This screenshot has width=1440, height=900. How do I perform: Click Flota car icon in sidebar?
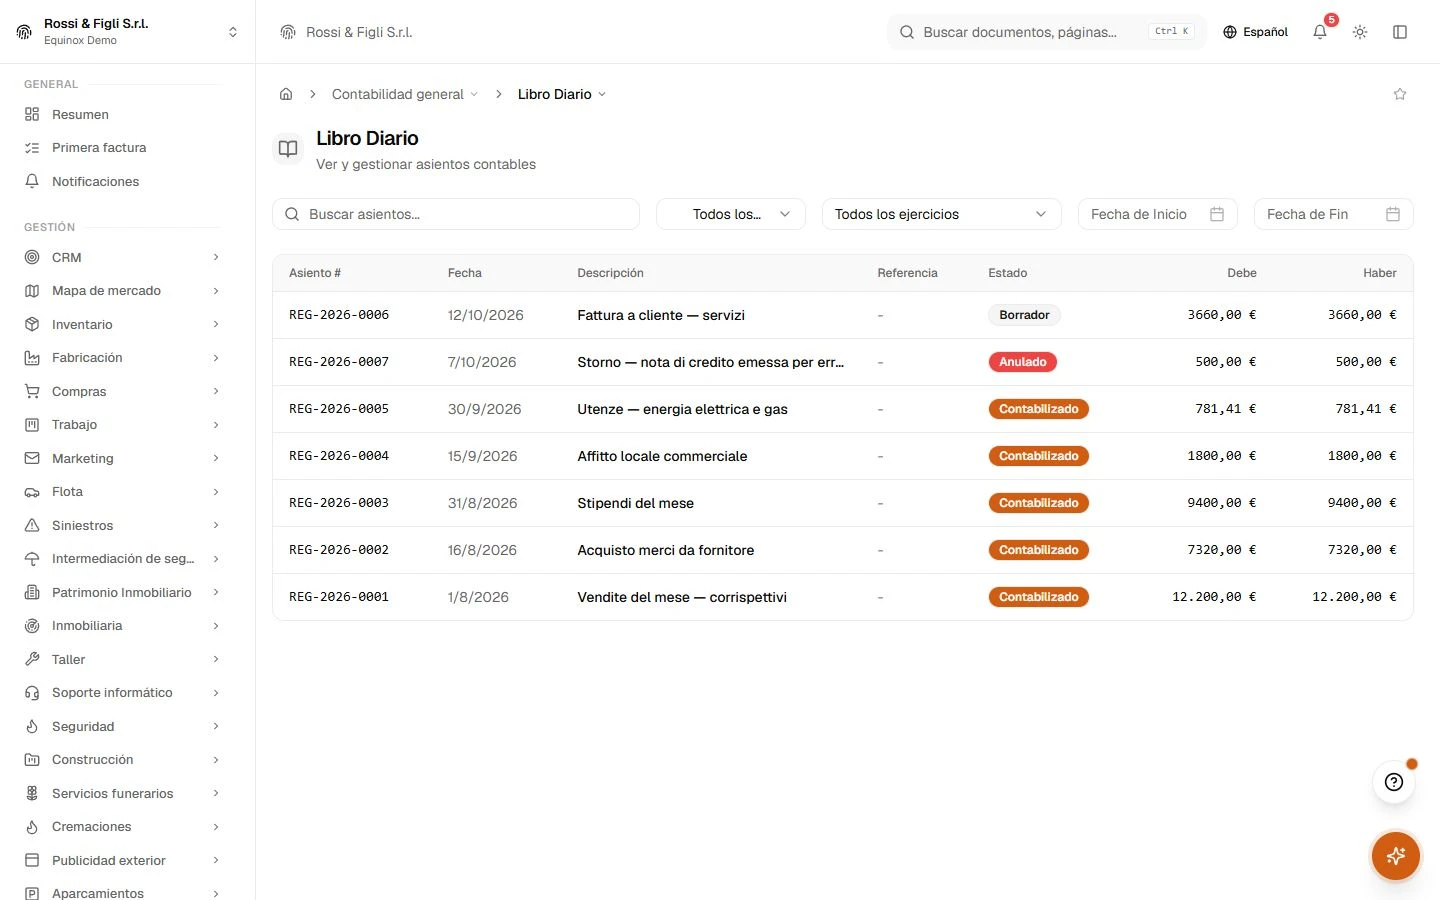pos(32,492)
